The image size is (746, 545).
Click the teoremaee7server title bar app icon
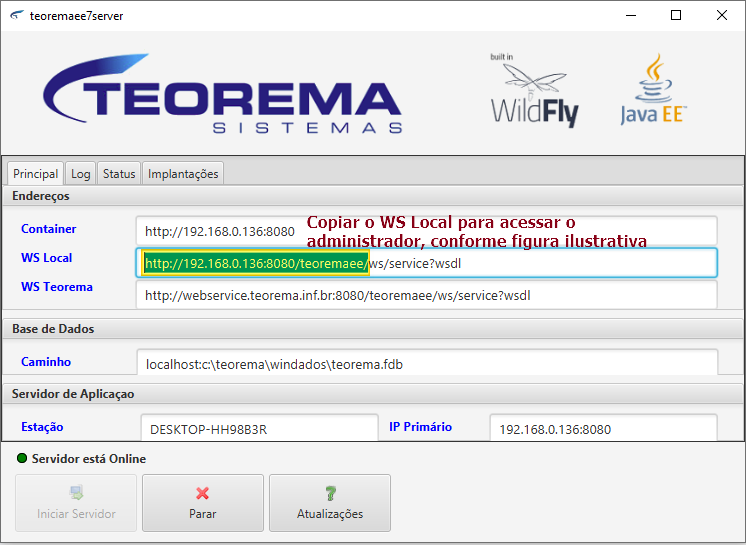[17, 15]
